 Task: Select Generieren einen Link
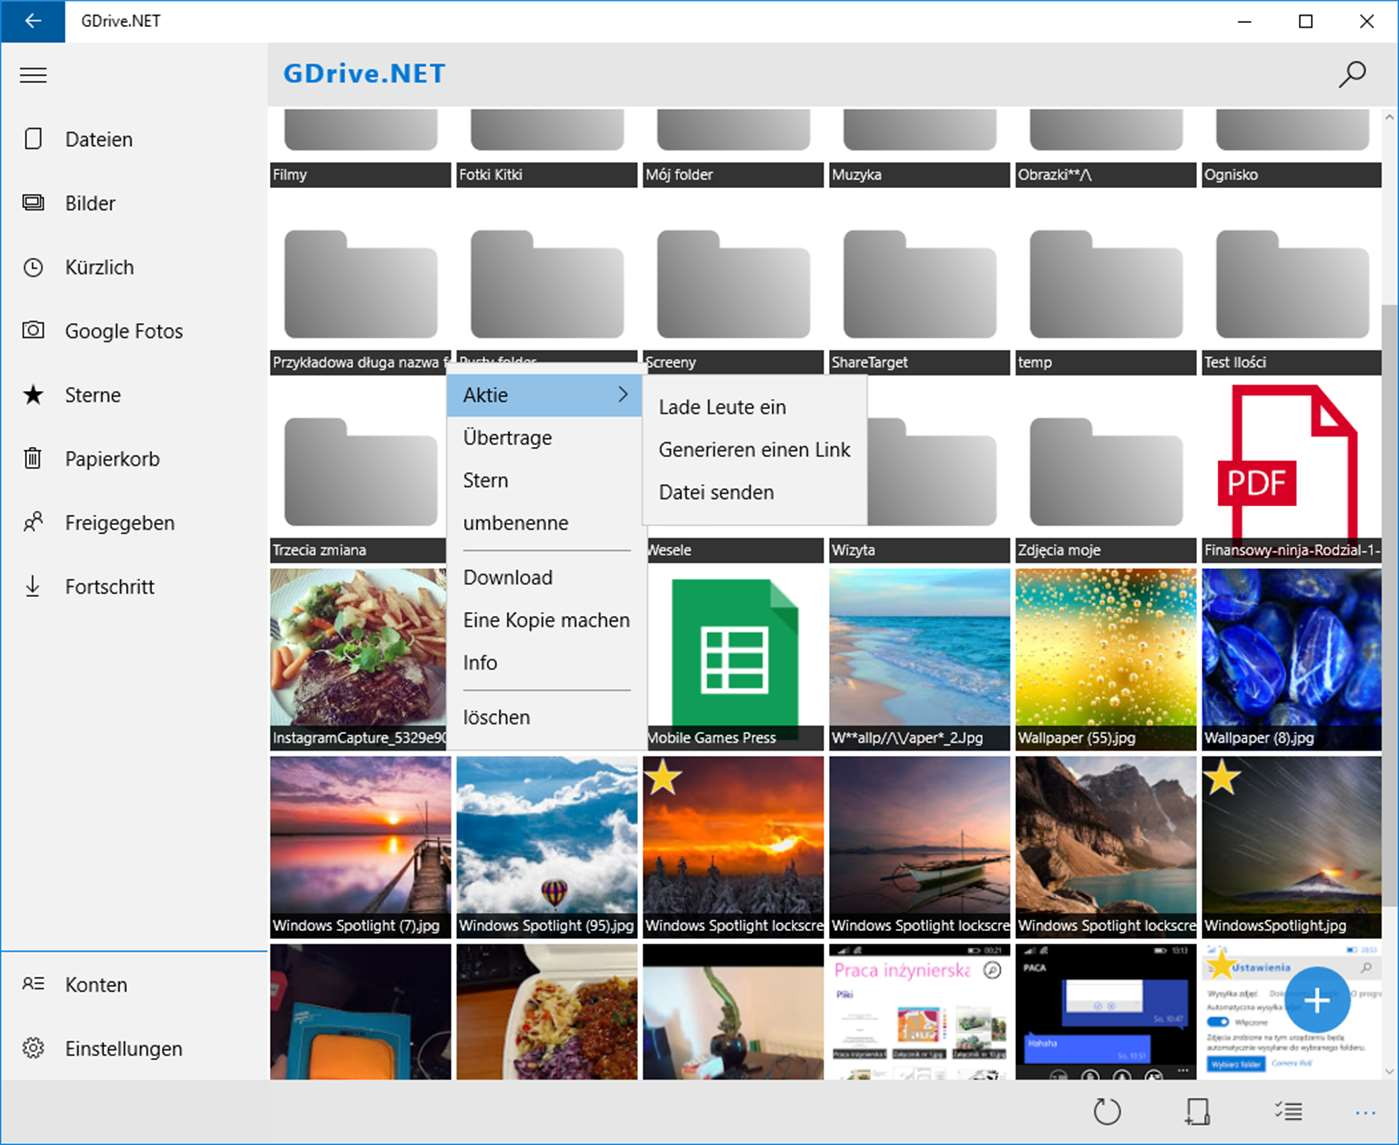(x=754, y=450)
